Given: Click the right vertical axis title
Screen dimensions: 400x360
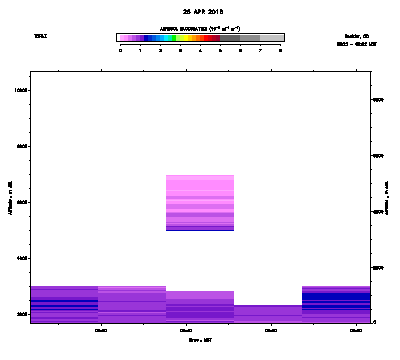Looking at the screenshot, I should (x=387, y=198).
